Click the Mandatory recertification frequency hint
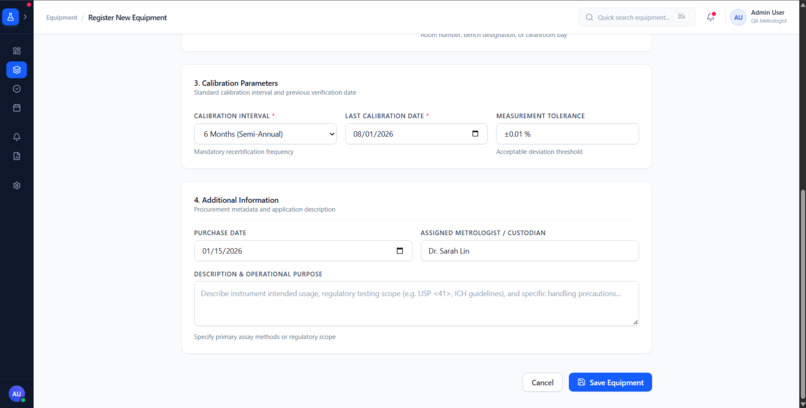 244,152
